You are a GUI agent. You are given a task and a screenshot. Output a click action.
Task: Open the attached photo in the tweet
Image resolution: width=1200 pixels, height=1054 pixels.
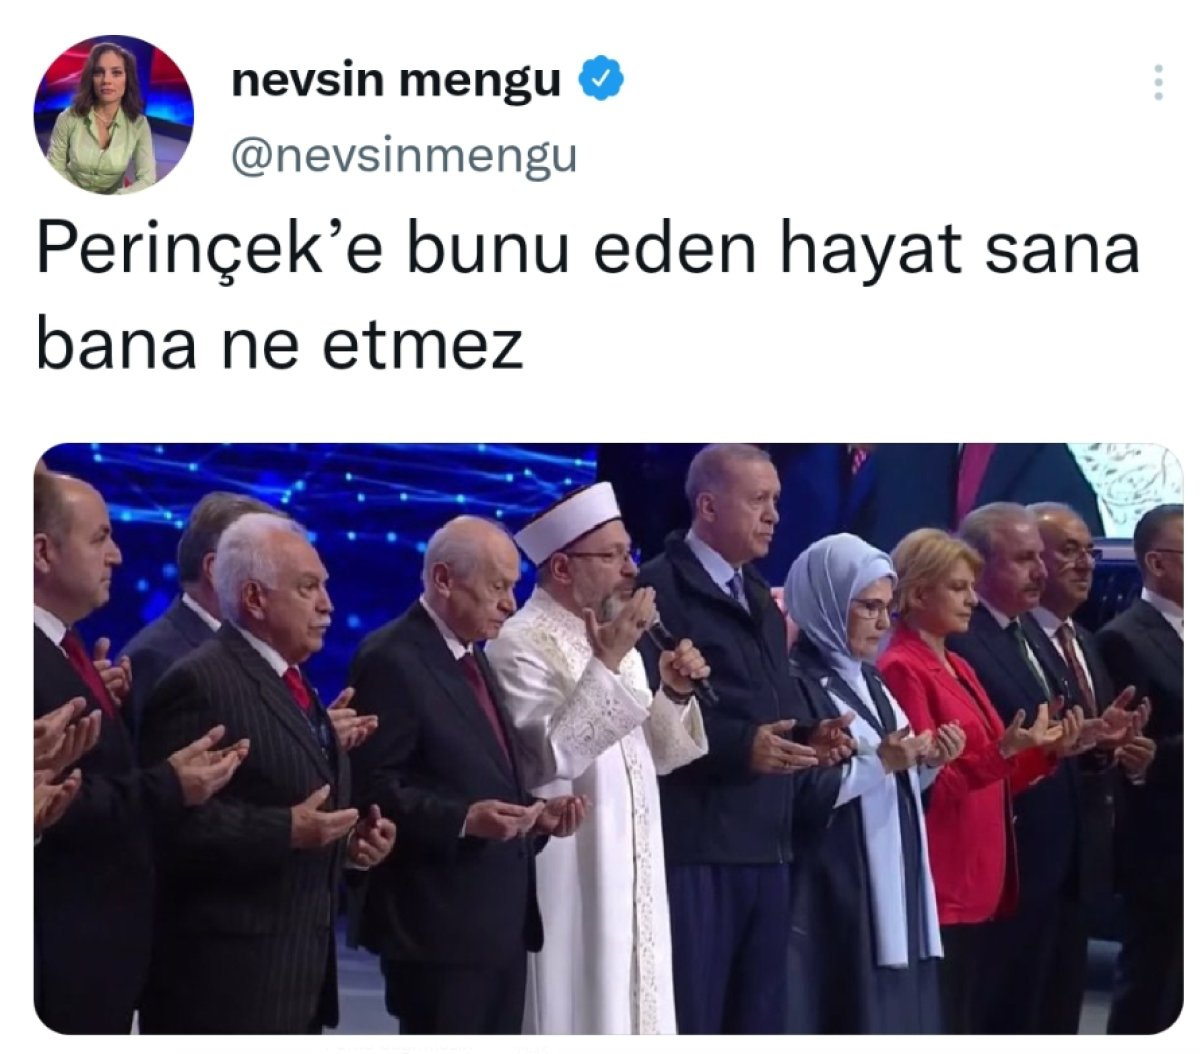(608, 739)
